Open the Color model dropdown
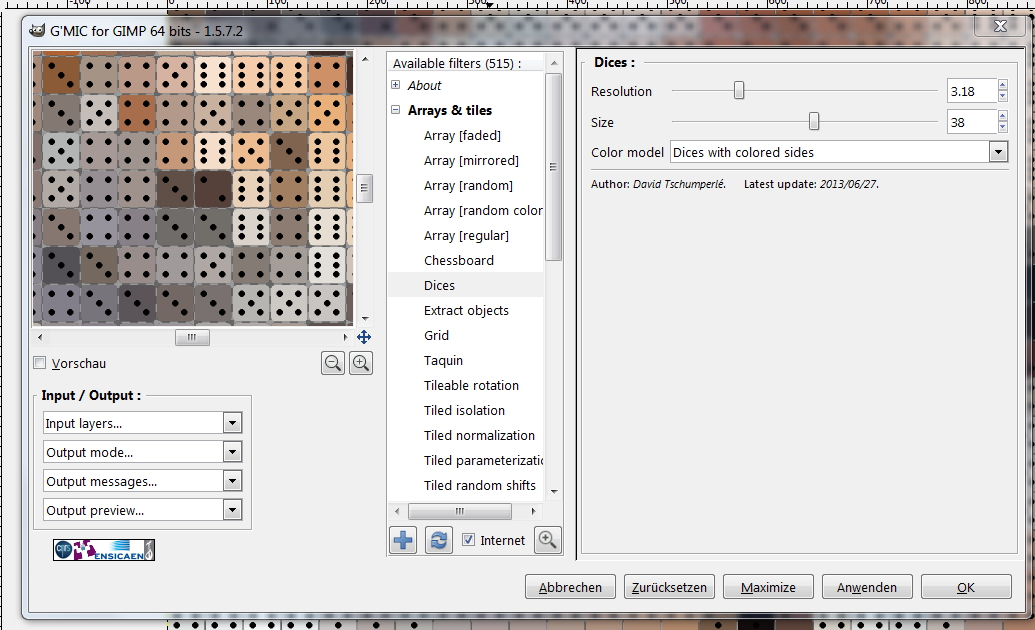1035x630 pixels. [997, 152]
